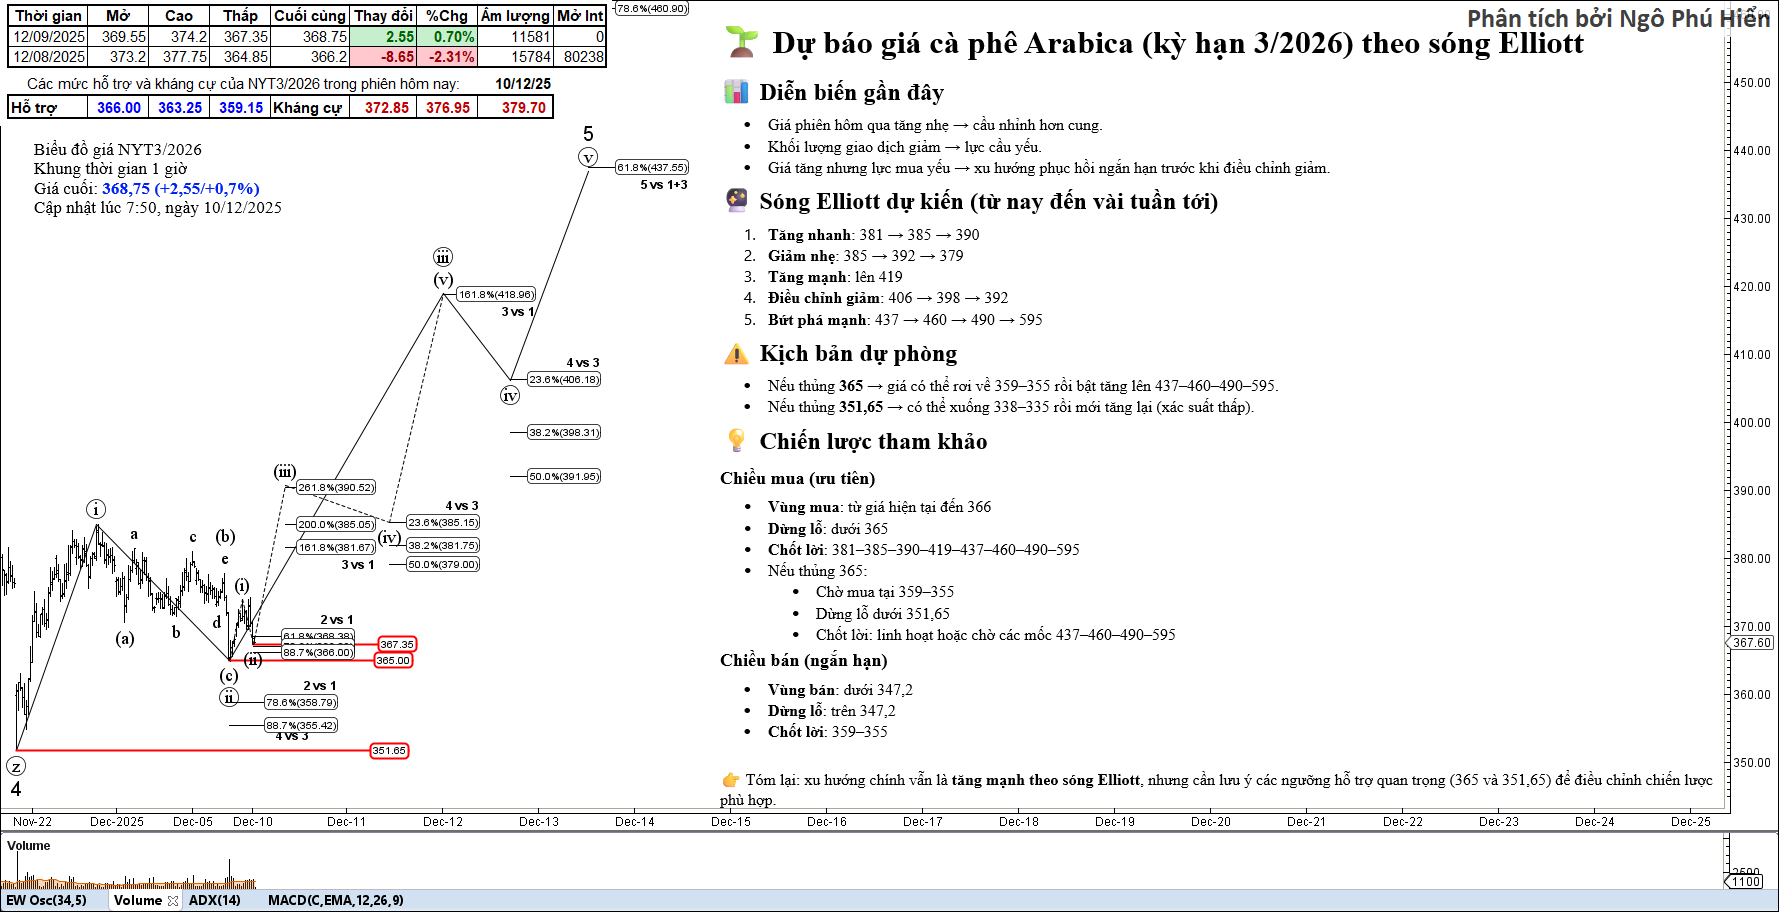This screenshot has height=912, width=1779.
Task: Open the ADX(14) indicator tab
Action: point(215,900)
